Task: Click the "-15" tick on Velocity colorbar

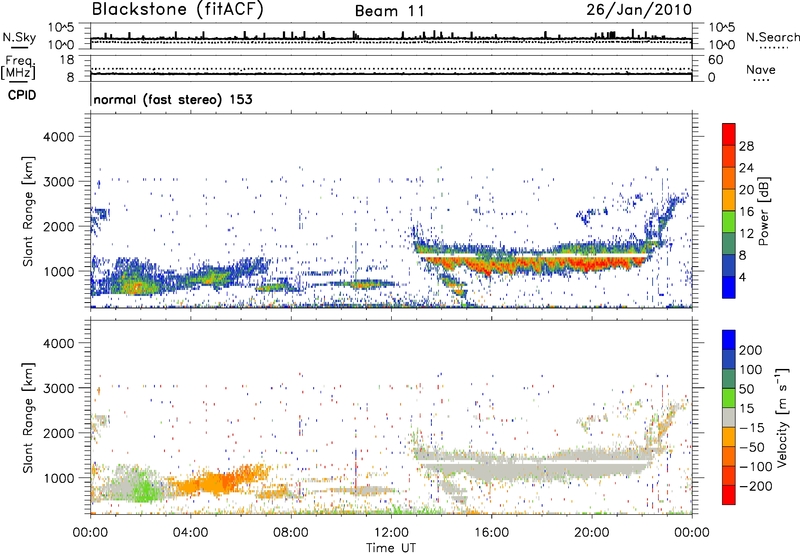Action: 752,428
